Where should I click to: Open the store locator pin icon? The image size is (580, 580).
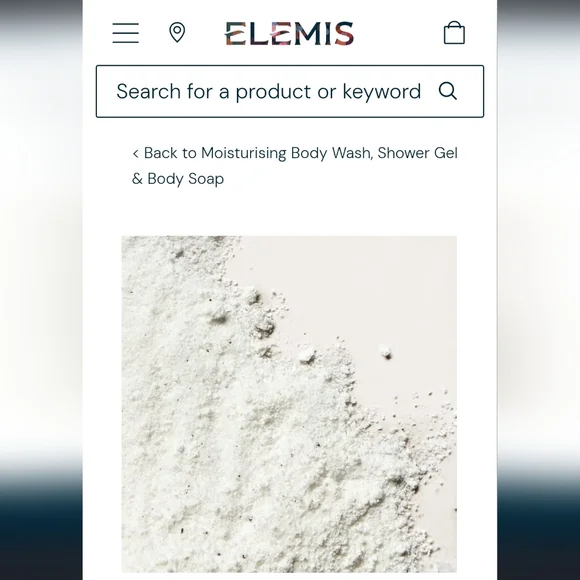(177, 33)
